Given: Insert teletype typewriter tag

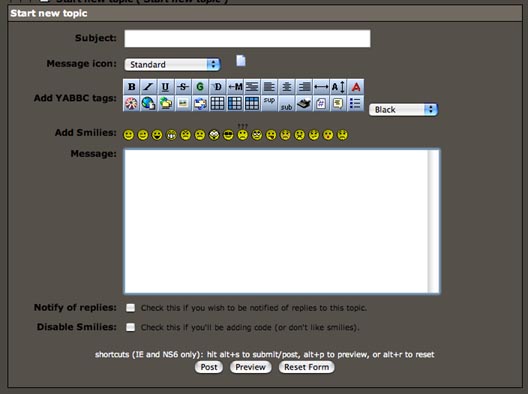Looking at the screenshot, I should pos(304,103).
